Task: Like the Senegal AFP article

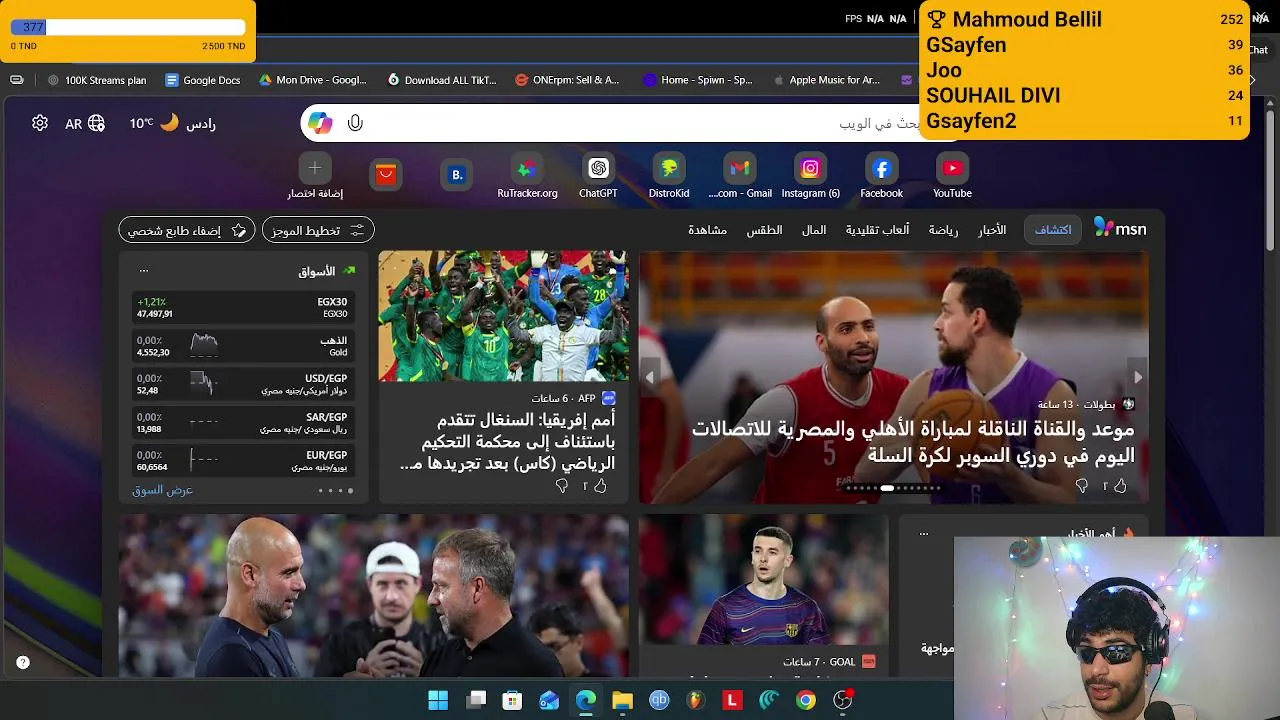Action: click(x=600, y=486)
